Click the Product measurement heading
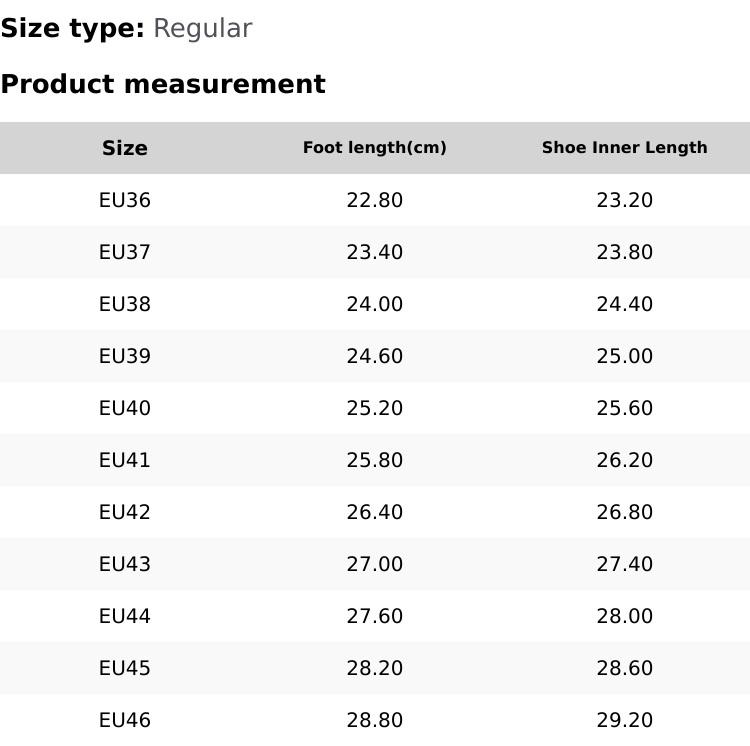Image resolution: width=750 pixels, height=746 pixels. coord(163,84)
